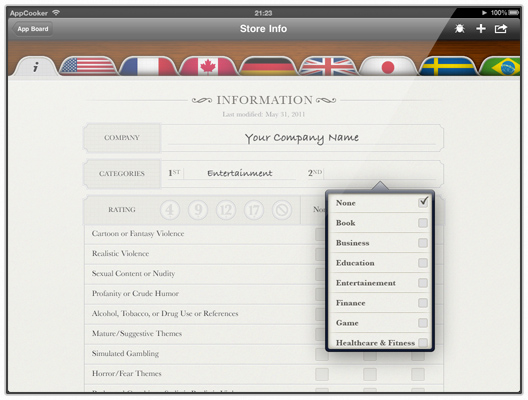Go back to App Board
The width and height of the screenshot is (528, 400).
tap(33, 29)
